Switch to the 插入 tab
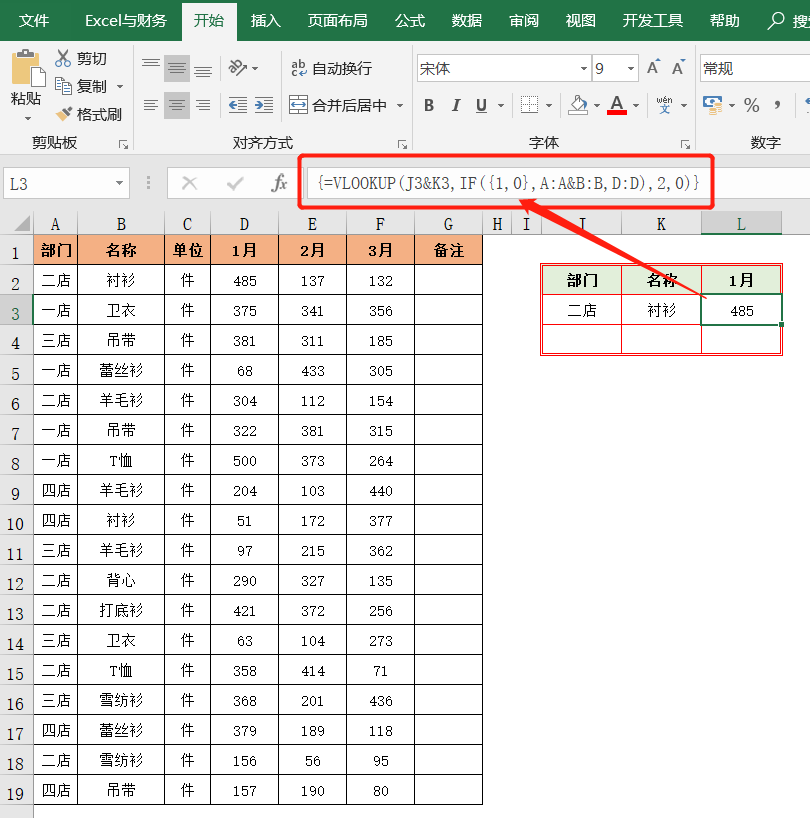Screen dimensions: 810x818 (x=265, y=20)
